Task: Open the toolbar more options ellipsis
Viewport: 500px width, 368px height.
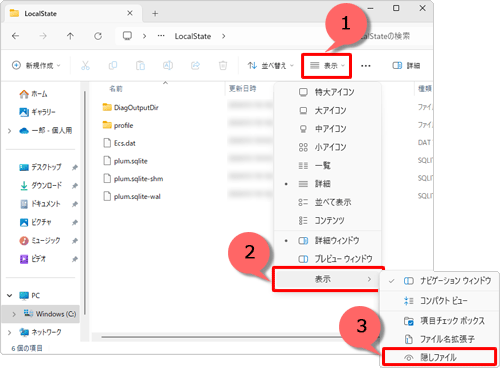Action: pos(366,66)
